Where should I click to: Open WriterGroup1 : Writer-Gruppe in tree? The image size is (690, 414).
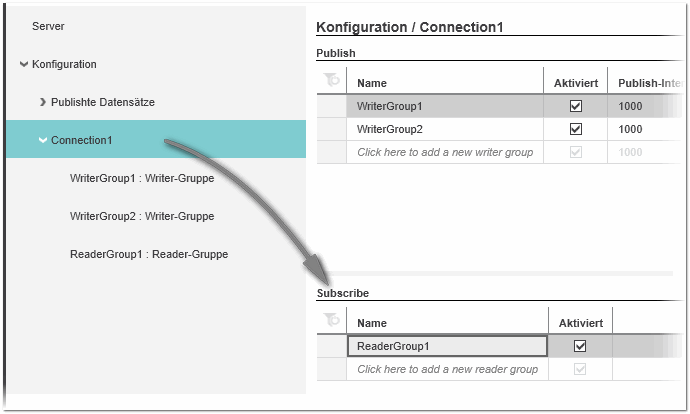click(141, 178)
